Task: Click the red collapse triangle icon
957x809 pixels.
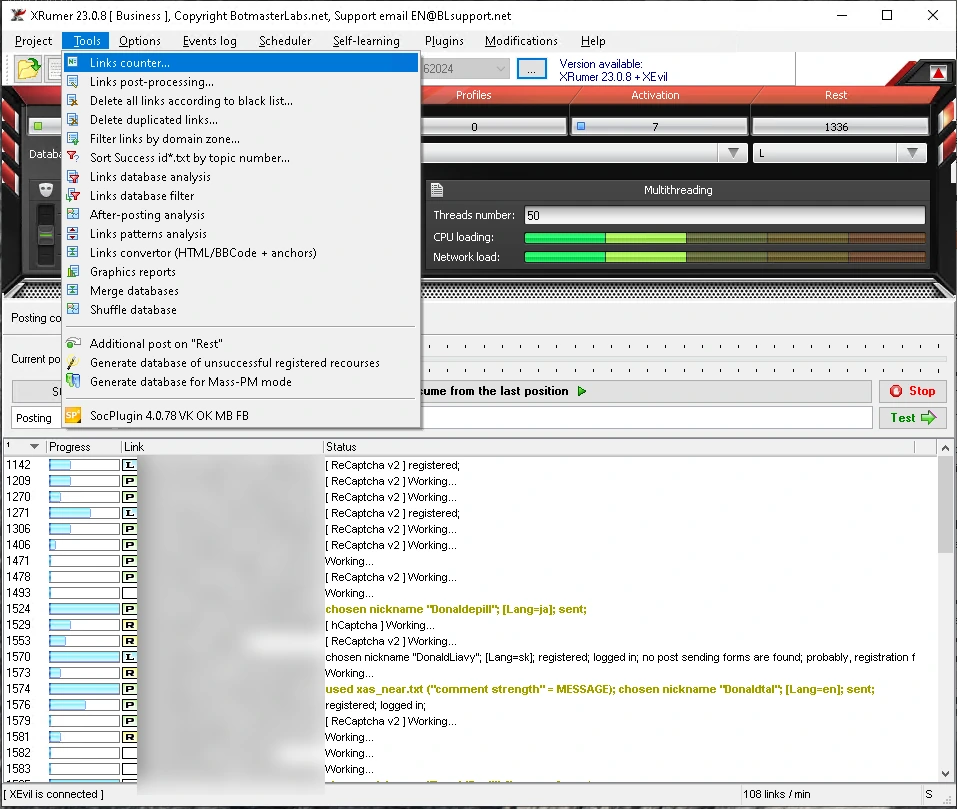Action: (938, 73)
